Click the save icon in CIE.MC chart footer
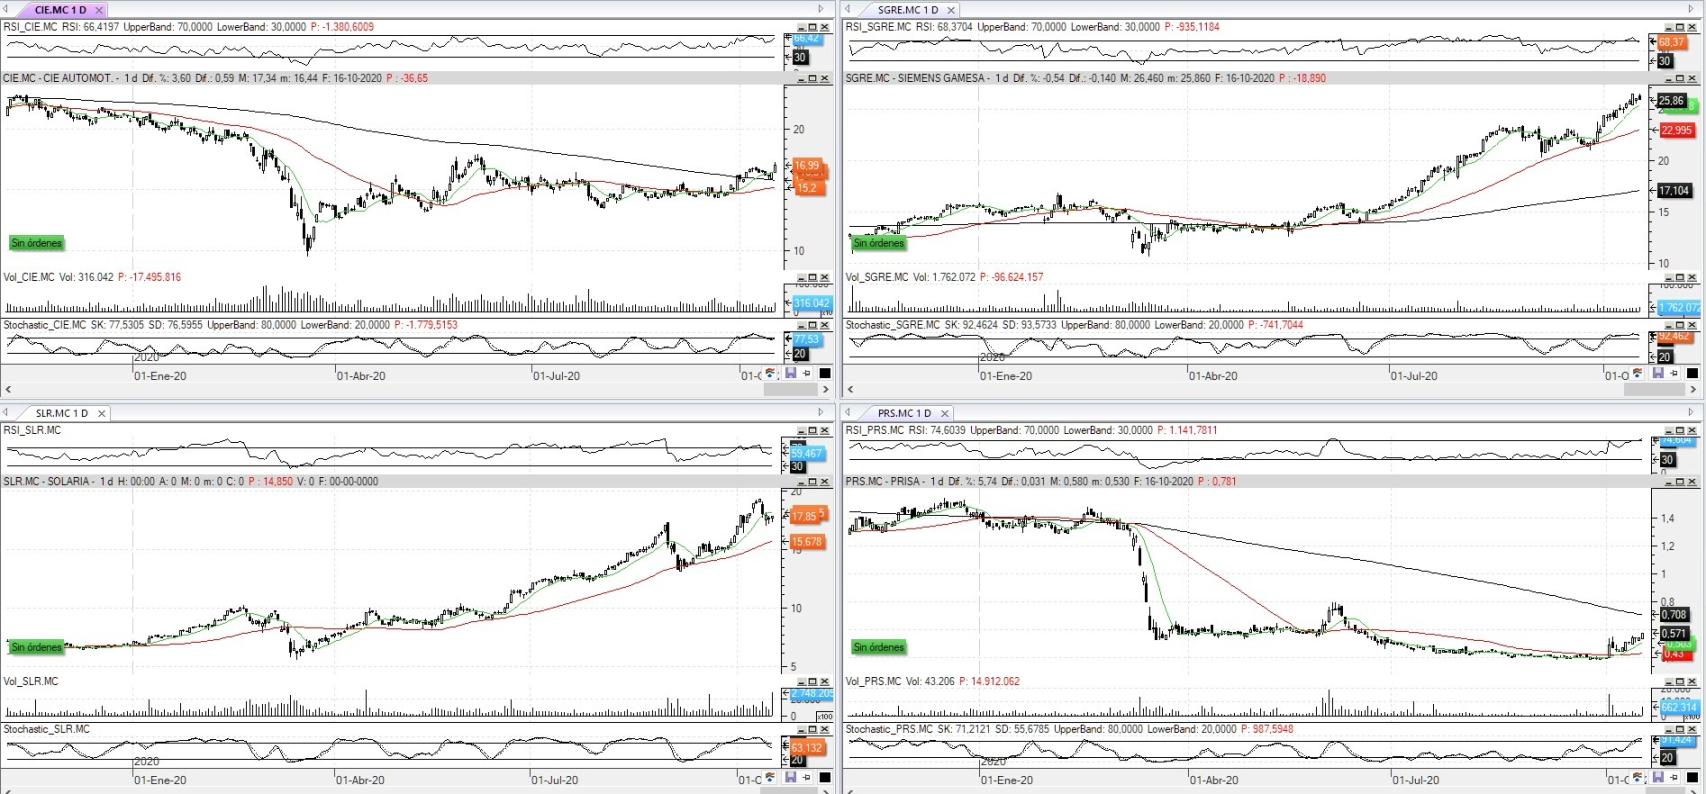 pyautogui.click(x=790, y=373)
